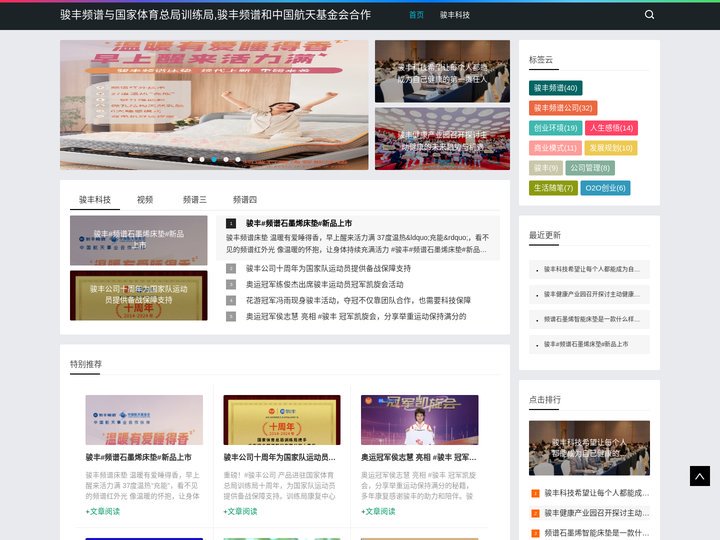Open recent update 骏丰健康产业园召开探讨主动健康

(591, 294)
